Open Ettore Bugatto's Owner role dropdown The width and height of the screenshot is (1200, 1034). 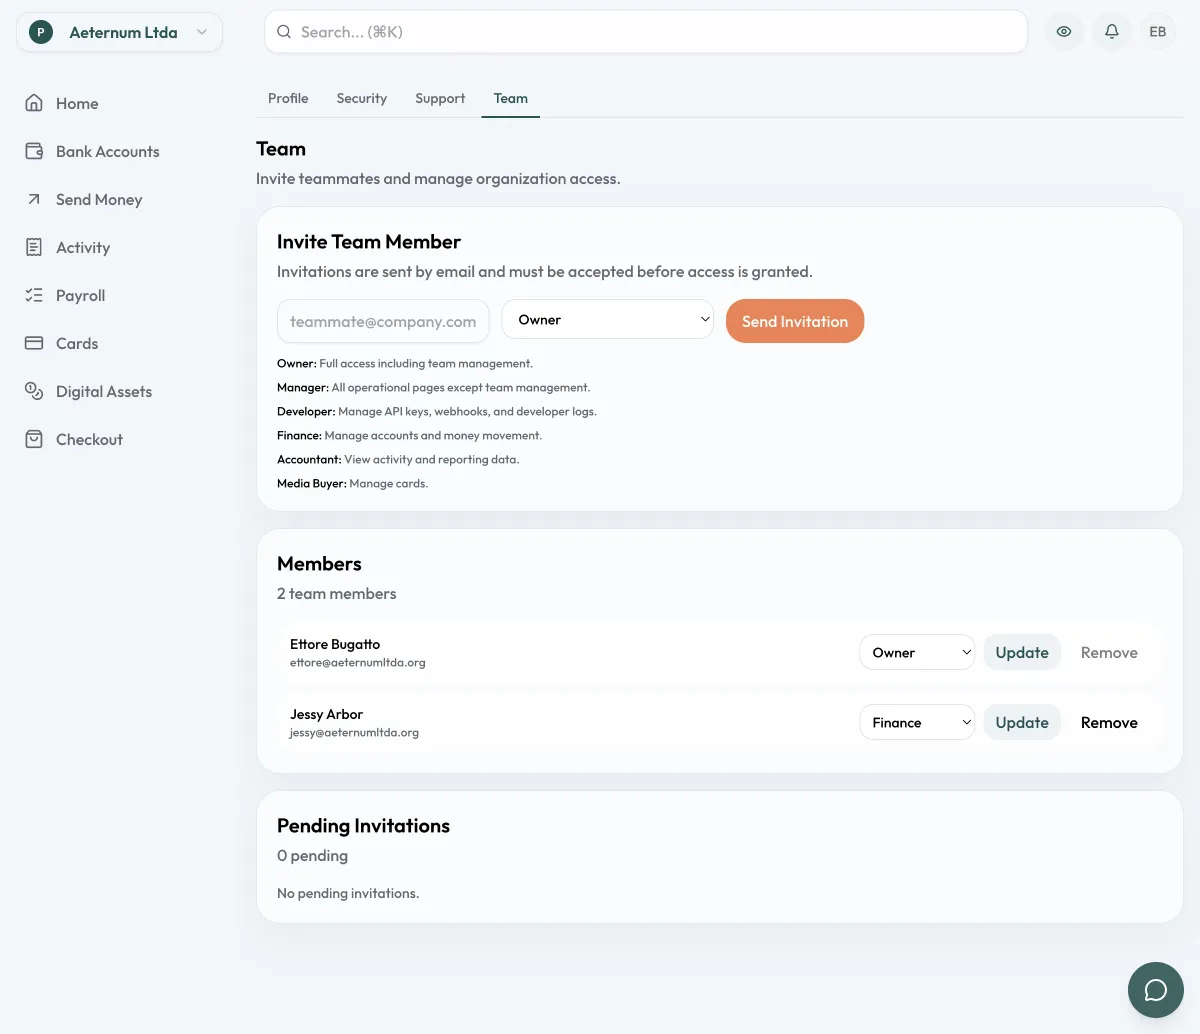point(917,653)
